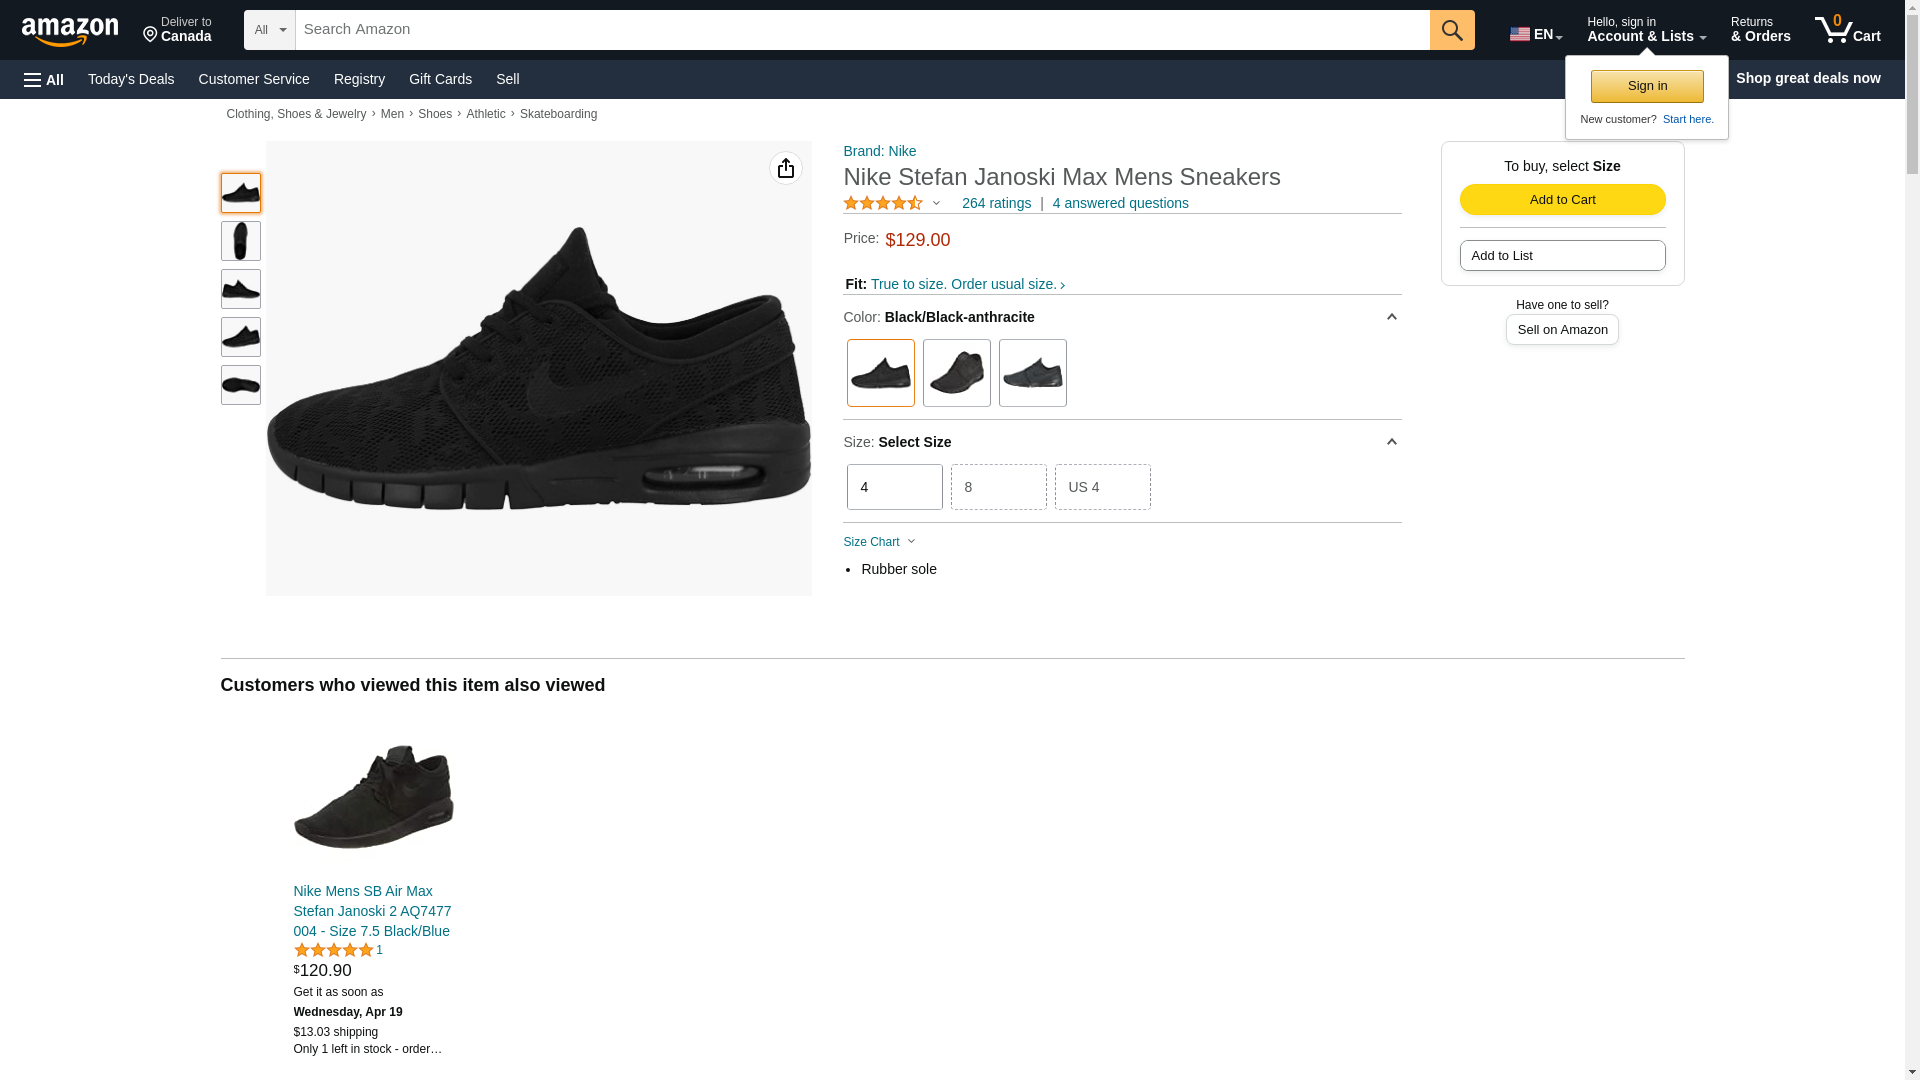The width and height of the screenshot is (1920, 1080).
Task: Click the magnifying glass search button
Action: 1451,30
